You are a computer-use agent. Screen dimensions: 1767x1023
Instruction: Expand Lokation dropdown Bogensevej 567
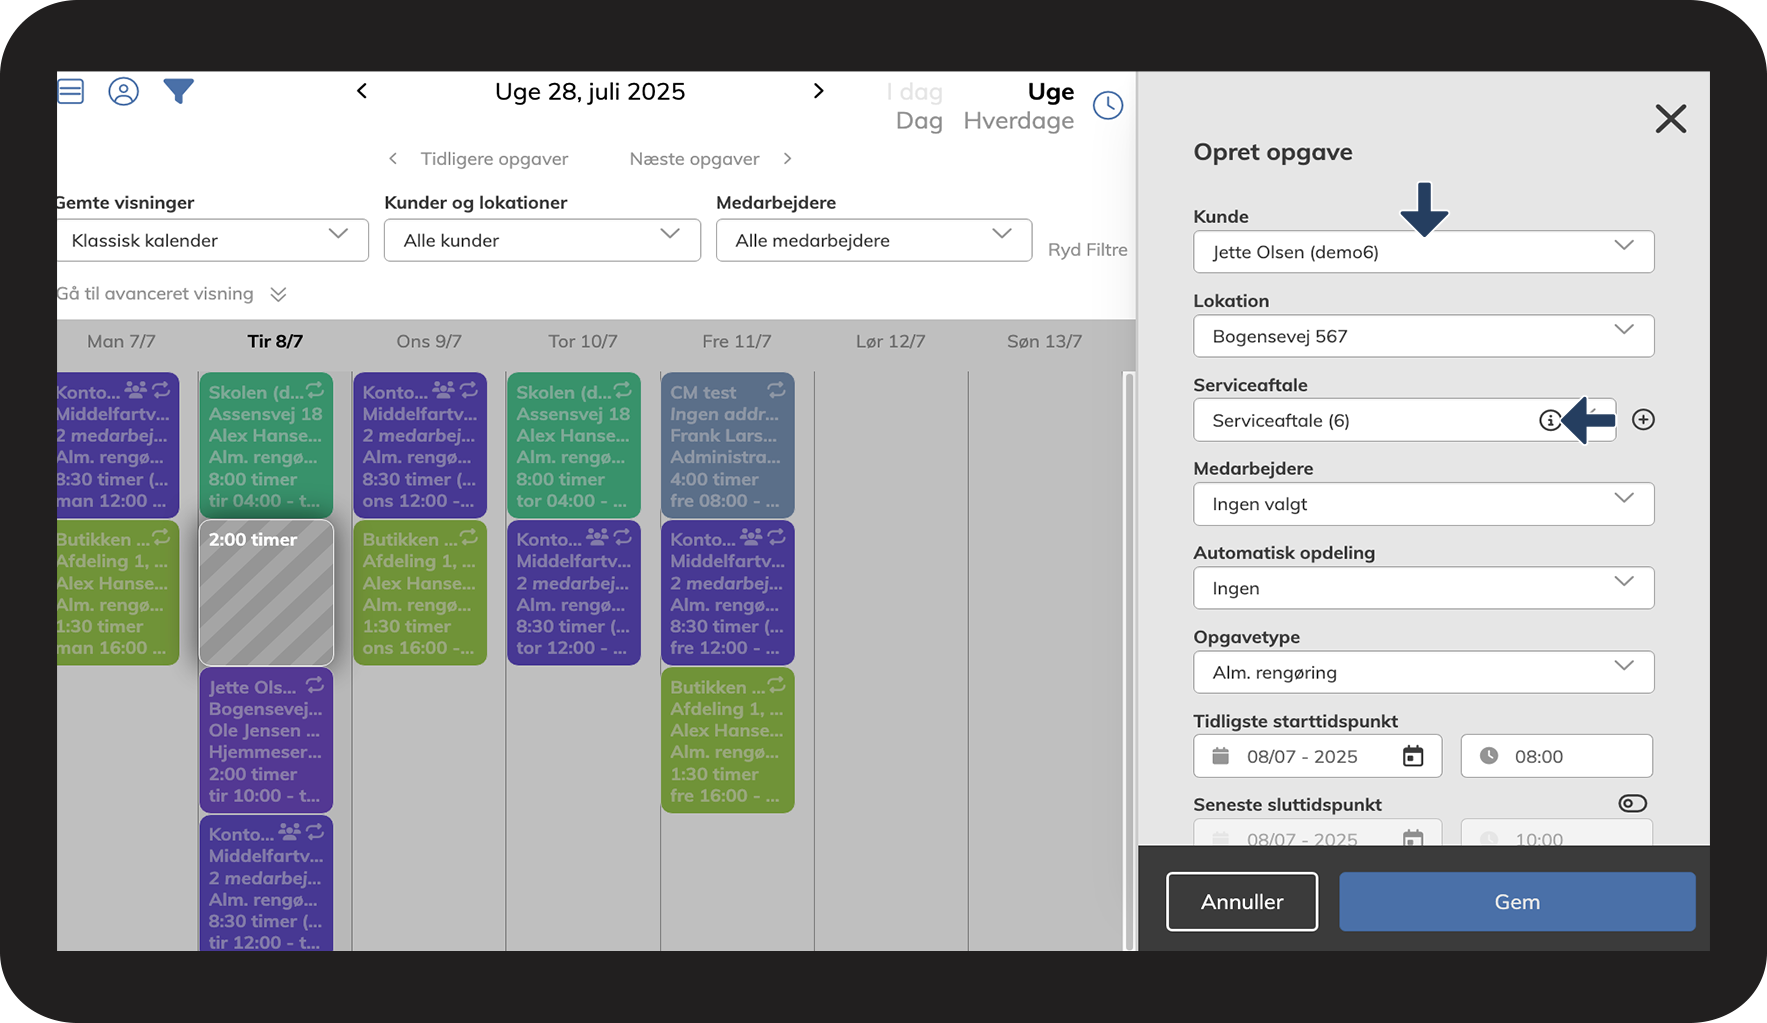(x=1423, y=336)
